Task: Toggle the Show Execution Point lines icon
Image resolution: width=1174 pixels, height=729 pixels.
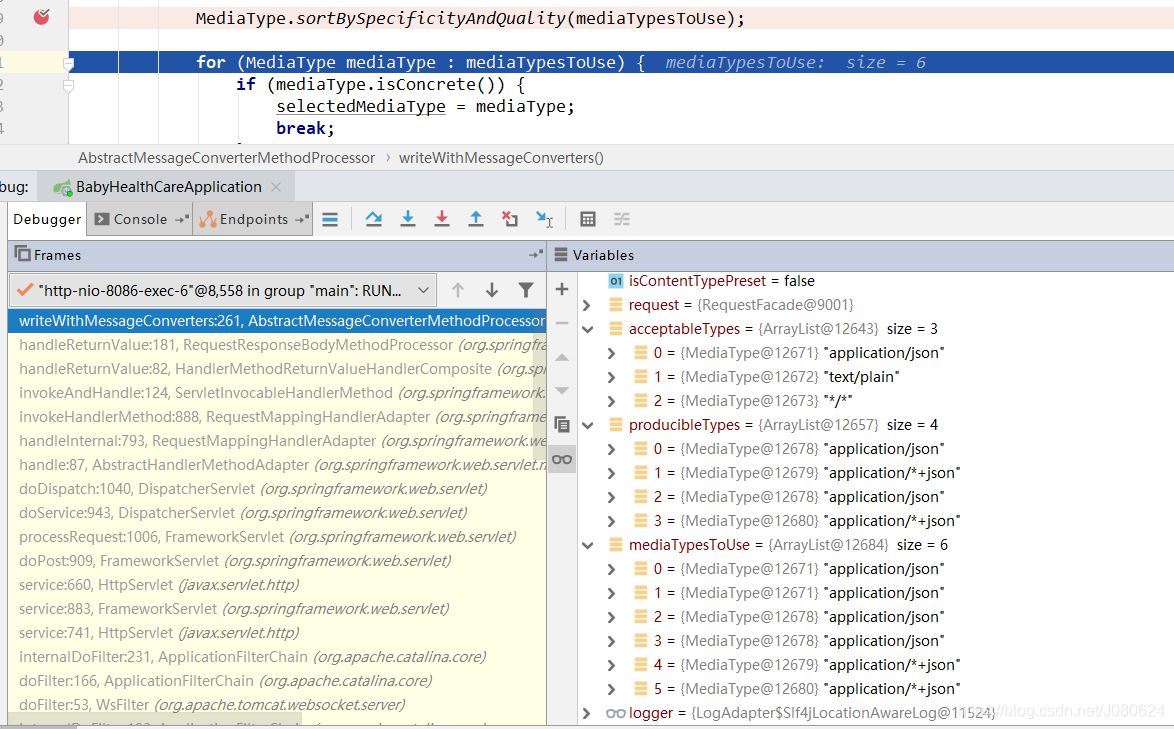Action: click(x=330, y=219)
